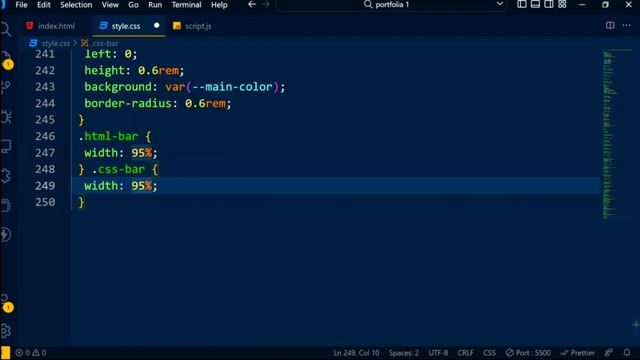The image size is (640, 360).
Task: Open the Selection menu
Action: coord(76,5)
